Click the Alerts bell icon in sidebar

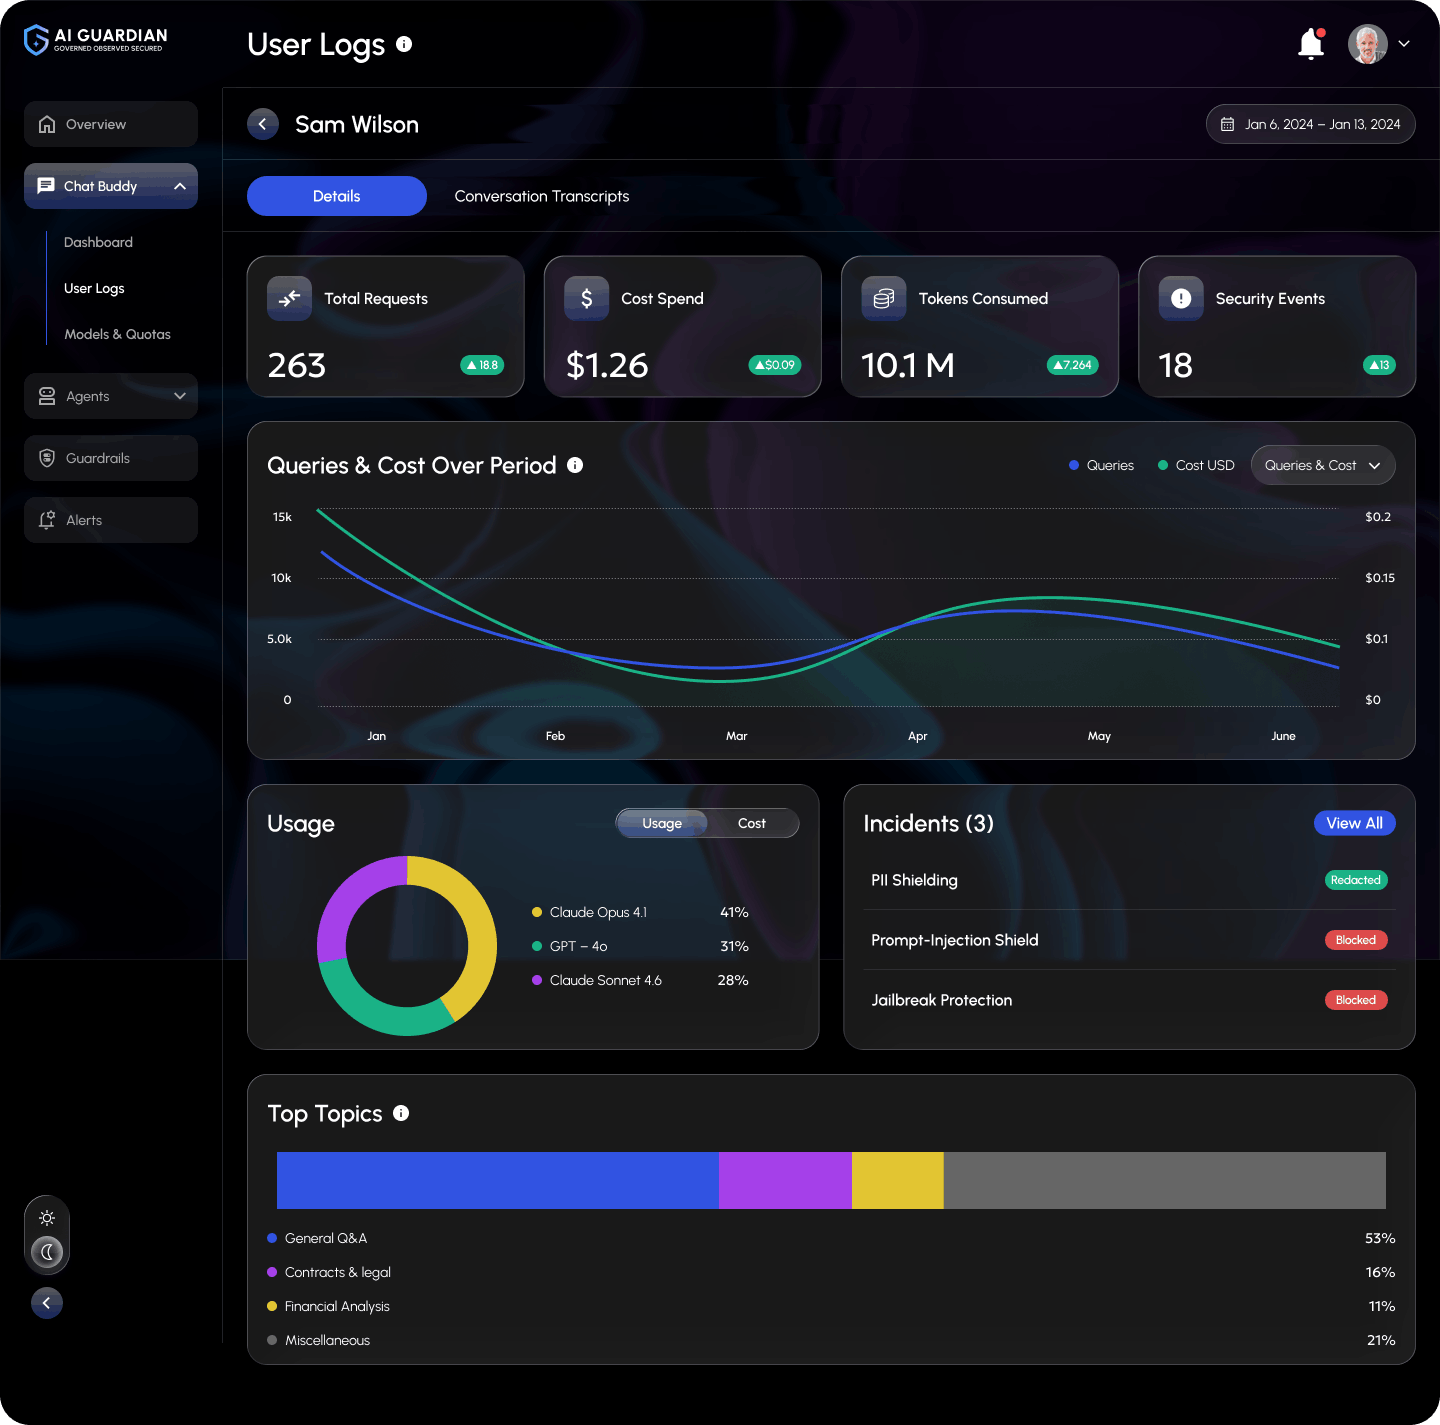pyautogui.click(x=47, y=520)
